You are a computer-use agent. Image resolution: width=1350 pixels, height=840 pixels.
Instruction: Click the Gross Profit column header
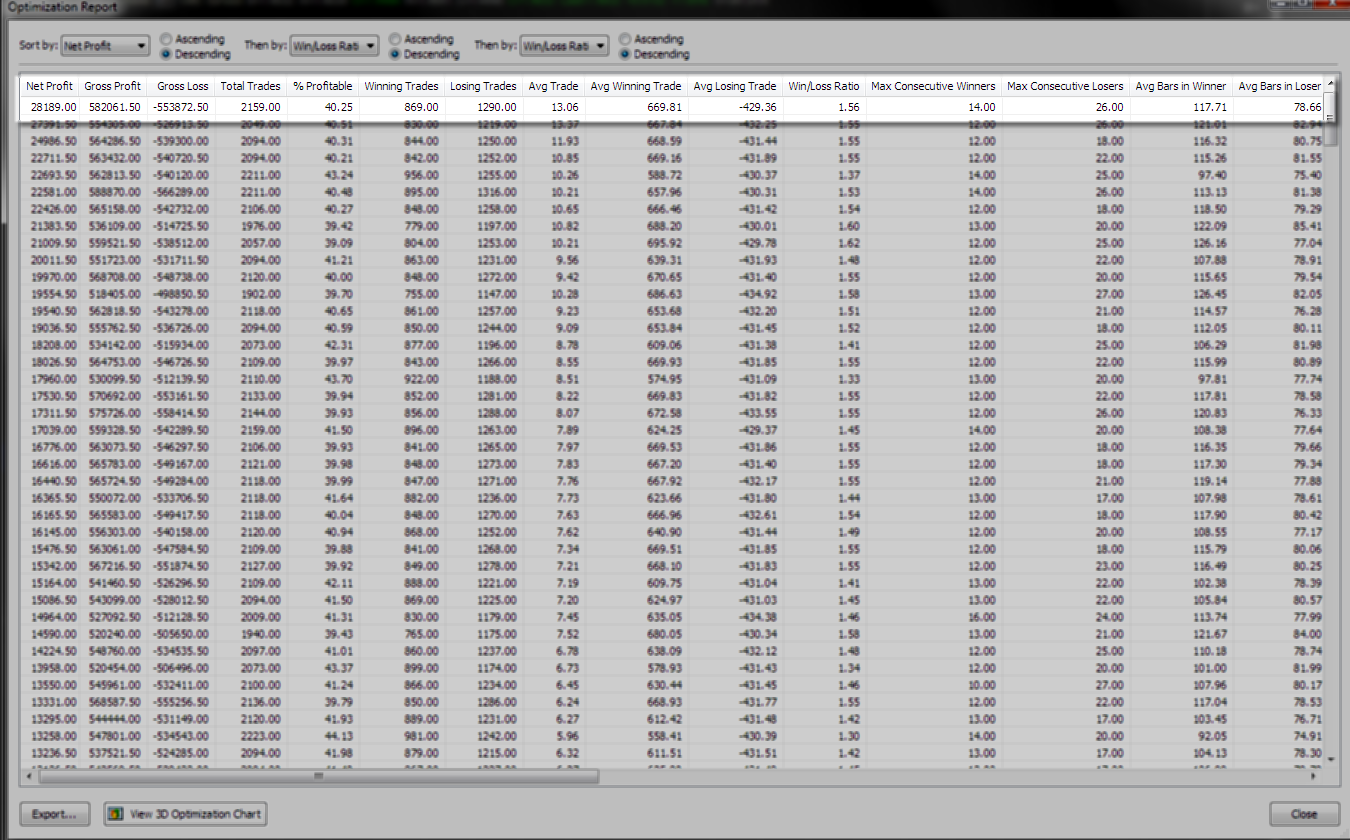pos(113,86)
